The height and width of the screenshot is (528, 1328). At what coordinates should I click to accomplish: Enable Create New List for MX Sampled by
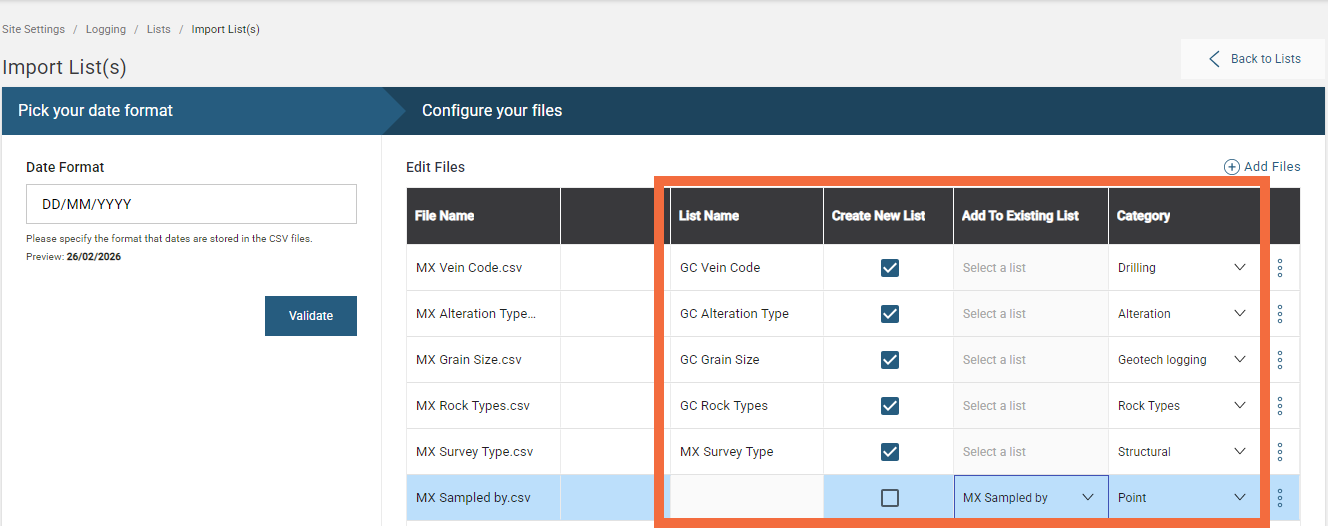point(889,498)
